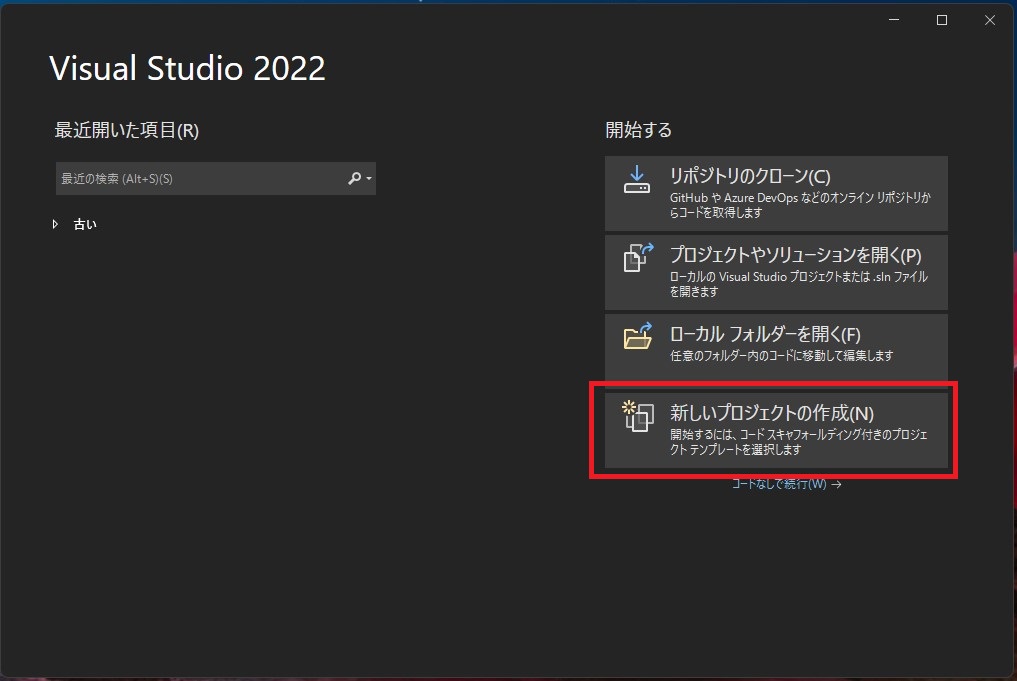
Task: Click the 最近開いた項目(R) heading
Action: coord(126,130)
